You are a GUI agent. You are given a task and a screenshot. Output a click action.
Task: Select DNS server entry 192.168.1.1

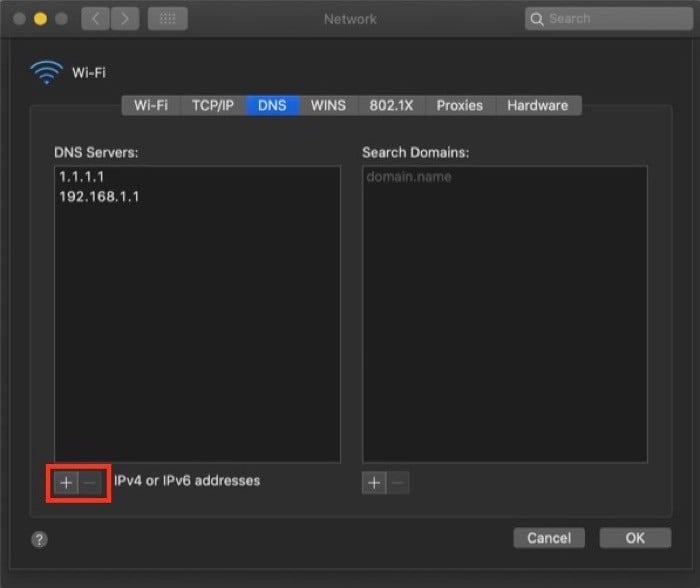pyautogui.click(x=197, y=196)
